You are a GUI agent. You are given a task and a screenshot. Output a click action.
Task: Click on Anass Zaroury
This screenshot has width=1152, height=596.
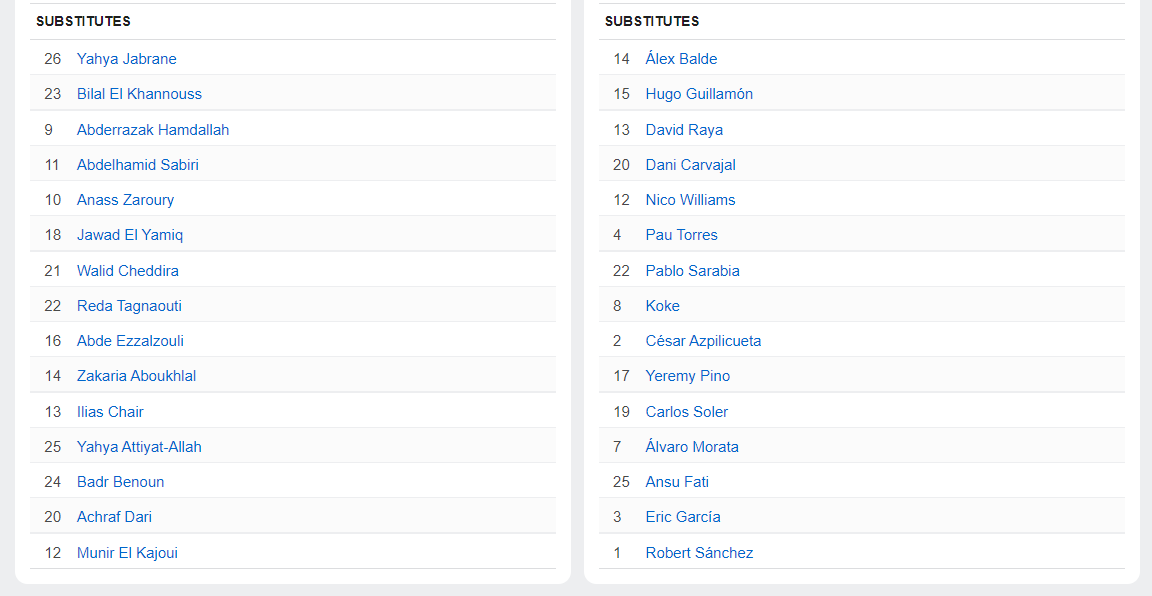click(125, 200)
